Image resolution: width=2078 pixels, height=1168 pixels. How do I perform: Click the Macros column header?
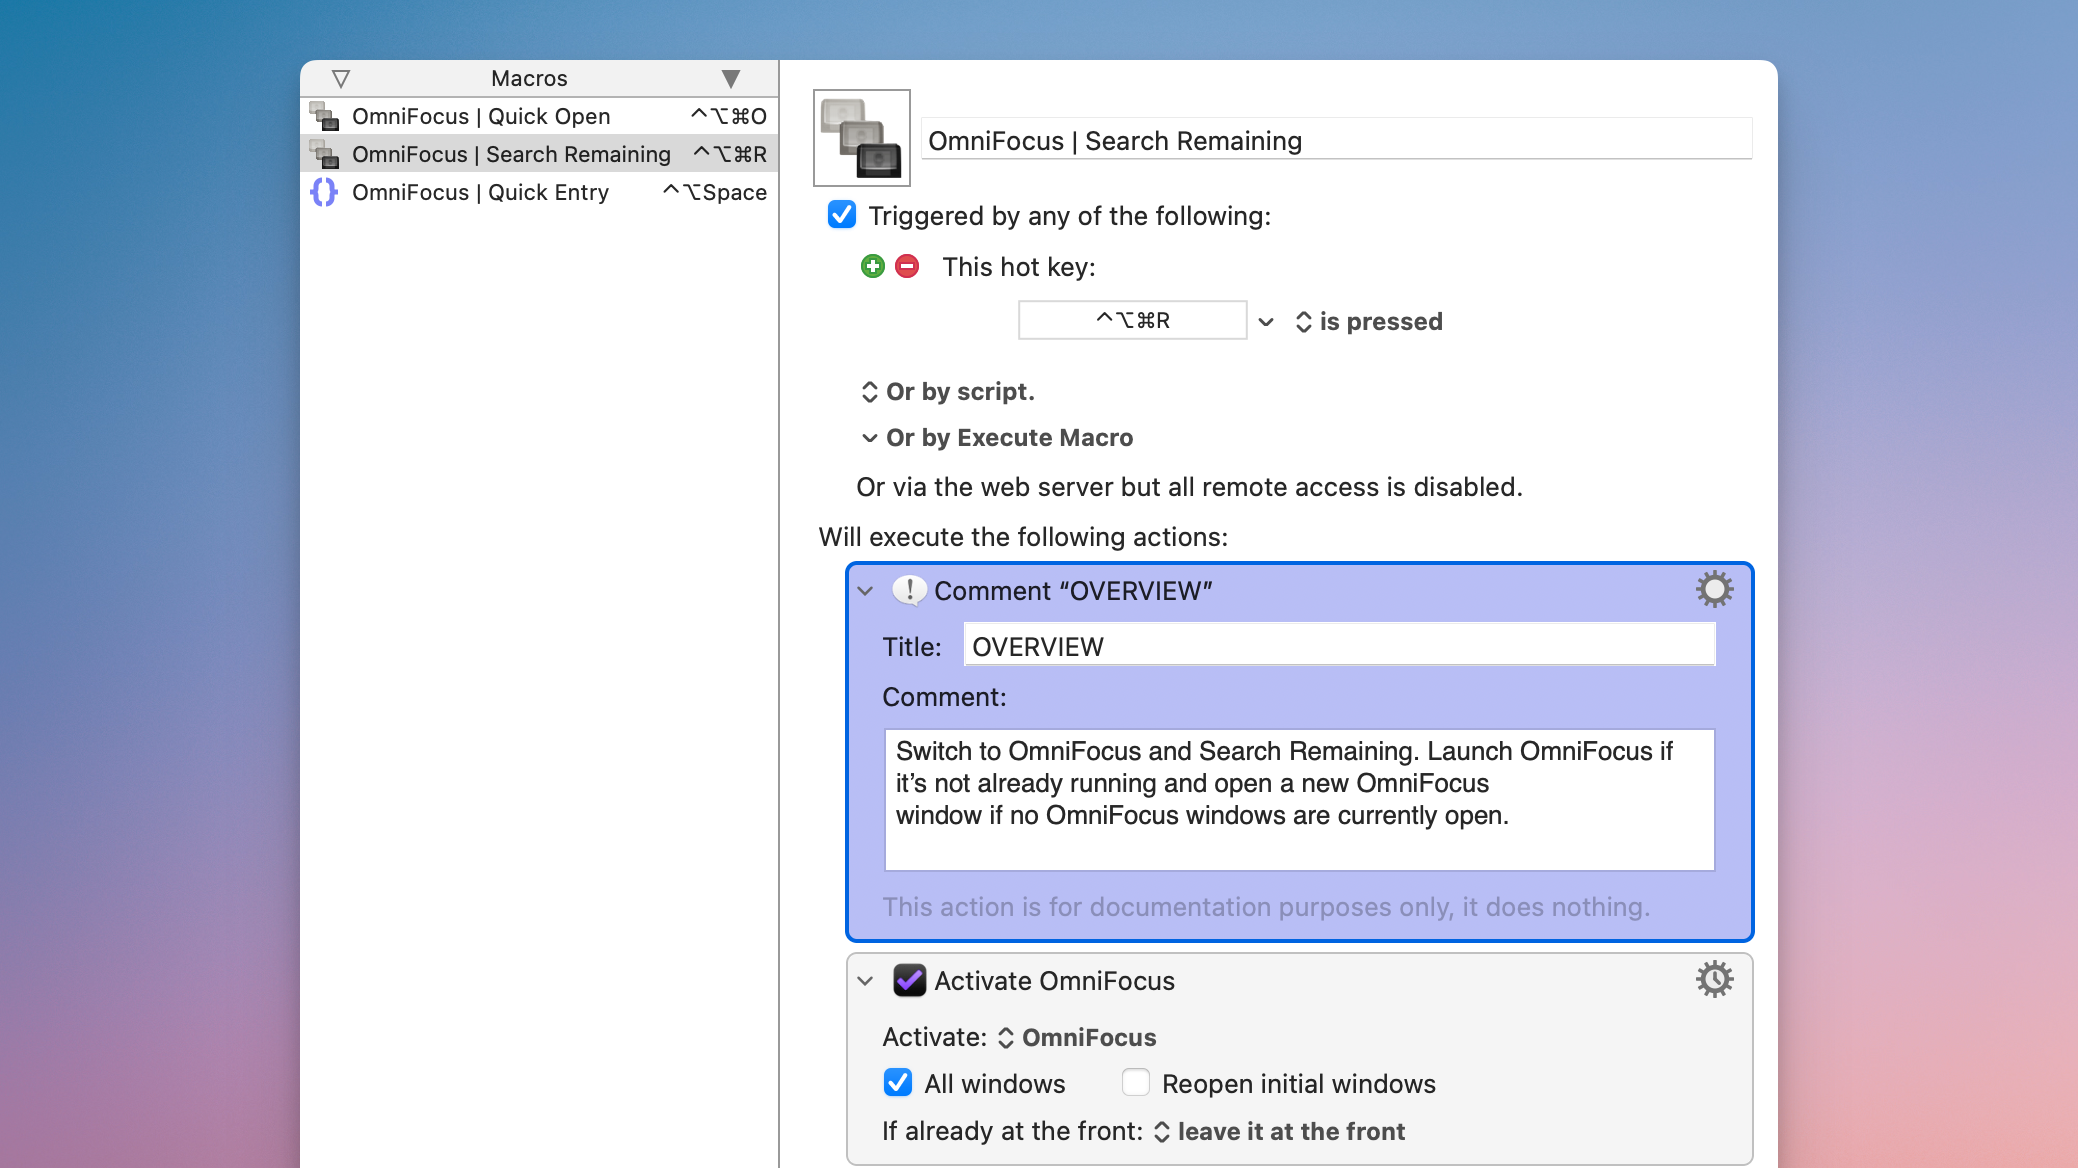coord(529,78)
